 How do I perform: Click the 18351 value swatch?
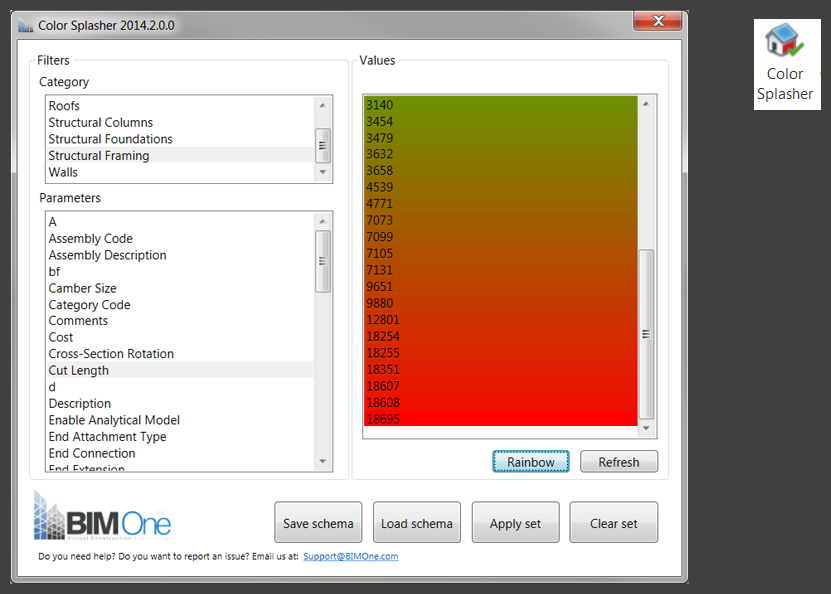coord(500,369)
